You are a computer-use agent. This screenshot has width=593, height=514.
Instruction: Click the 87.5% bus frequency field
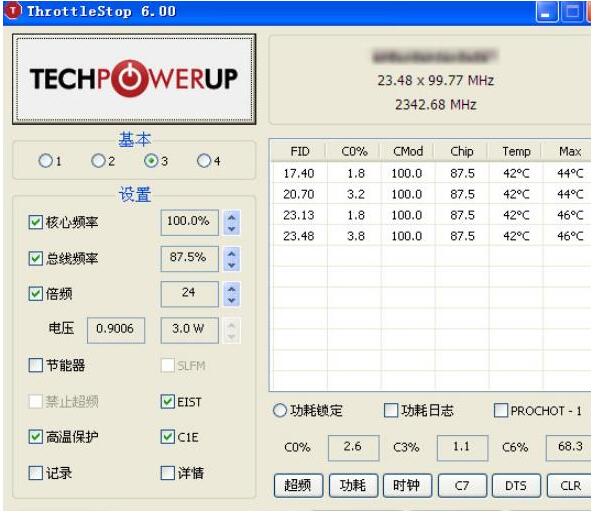[x=189, y=259]
